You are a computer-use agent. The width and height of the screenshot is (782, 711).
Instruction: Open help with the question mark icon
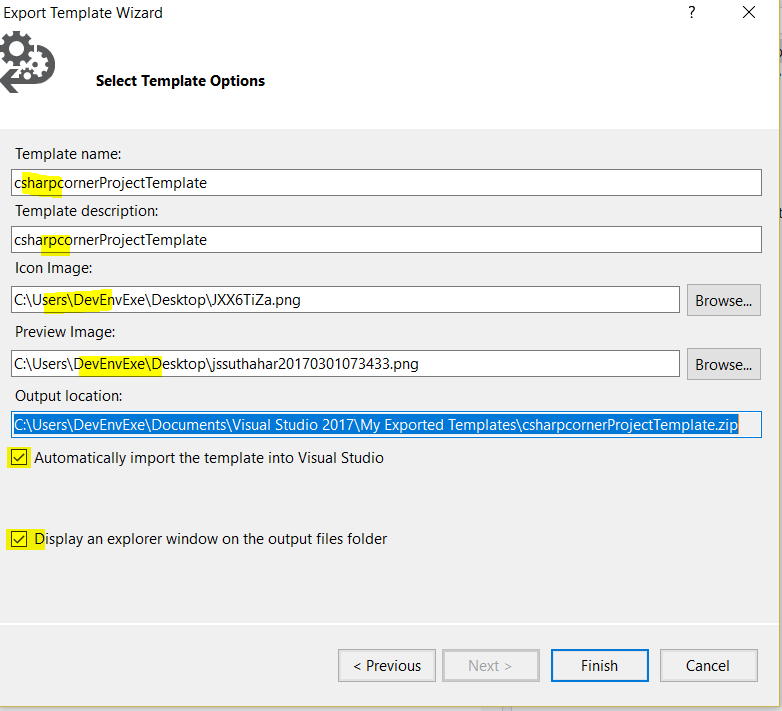pos(692,12)
